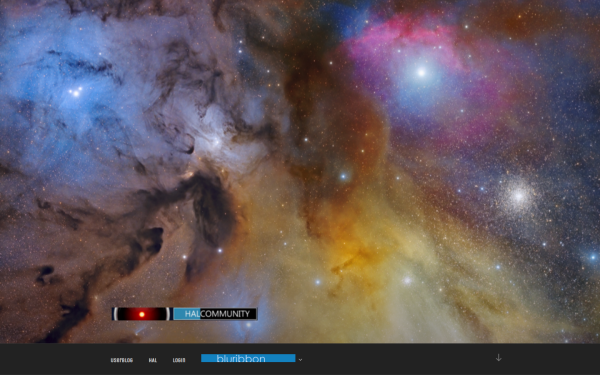Image resolution: width=600 pixels, height=375 pixels.
Task: Click the bright star in the pink nebula
Action: click(421, 72)
